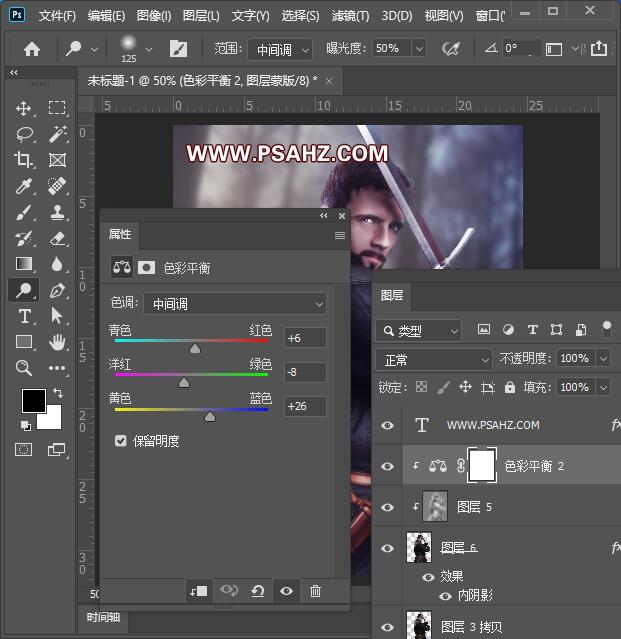Screen dimensions: 621x639
Task: Toggle Inner Shadow effect visibility
Action: (x=445, y=596)
